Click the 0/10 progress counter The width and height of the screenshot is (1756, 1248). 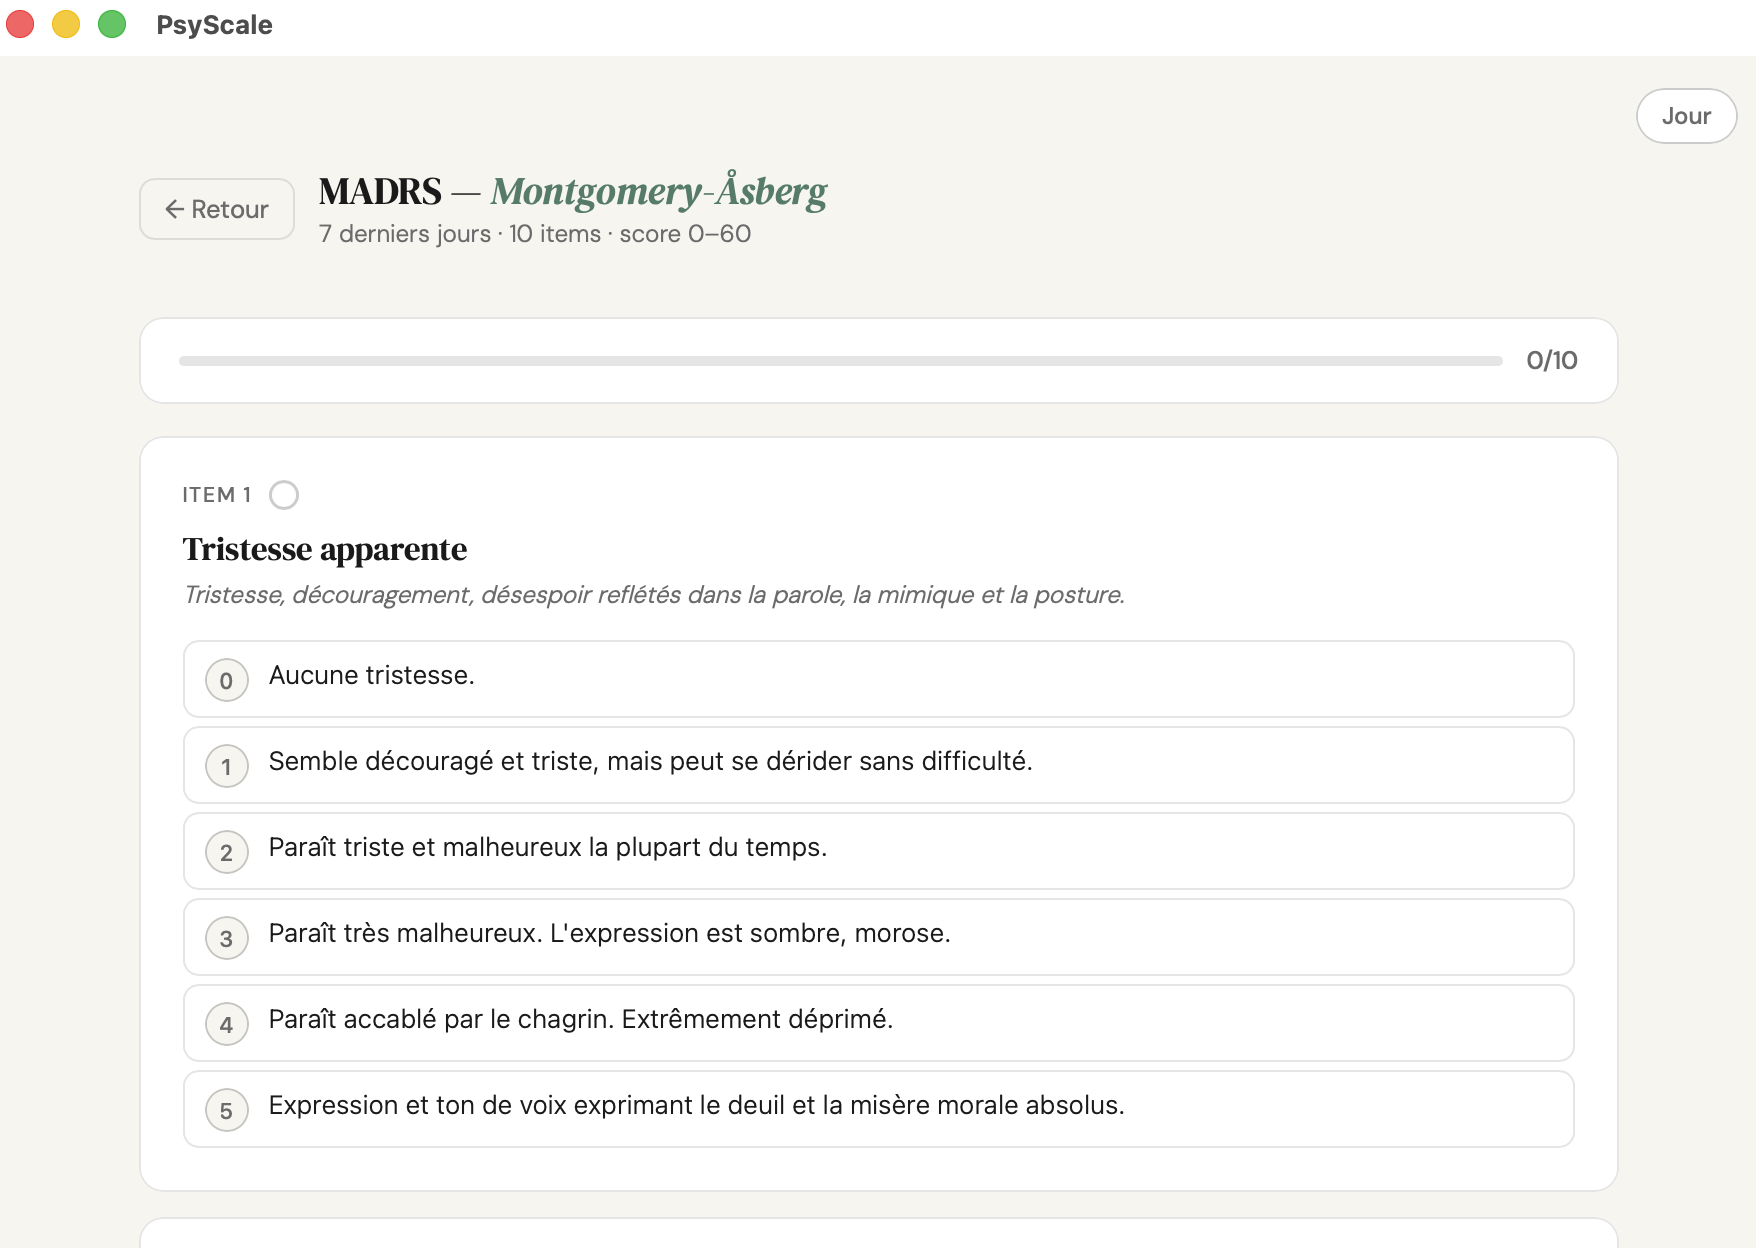pyautogui.click(x=1551, y=360)
